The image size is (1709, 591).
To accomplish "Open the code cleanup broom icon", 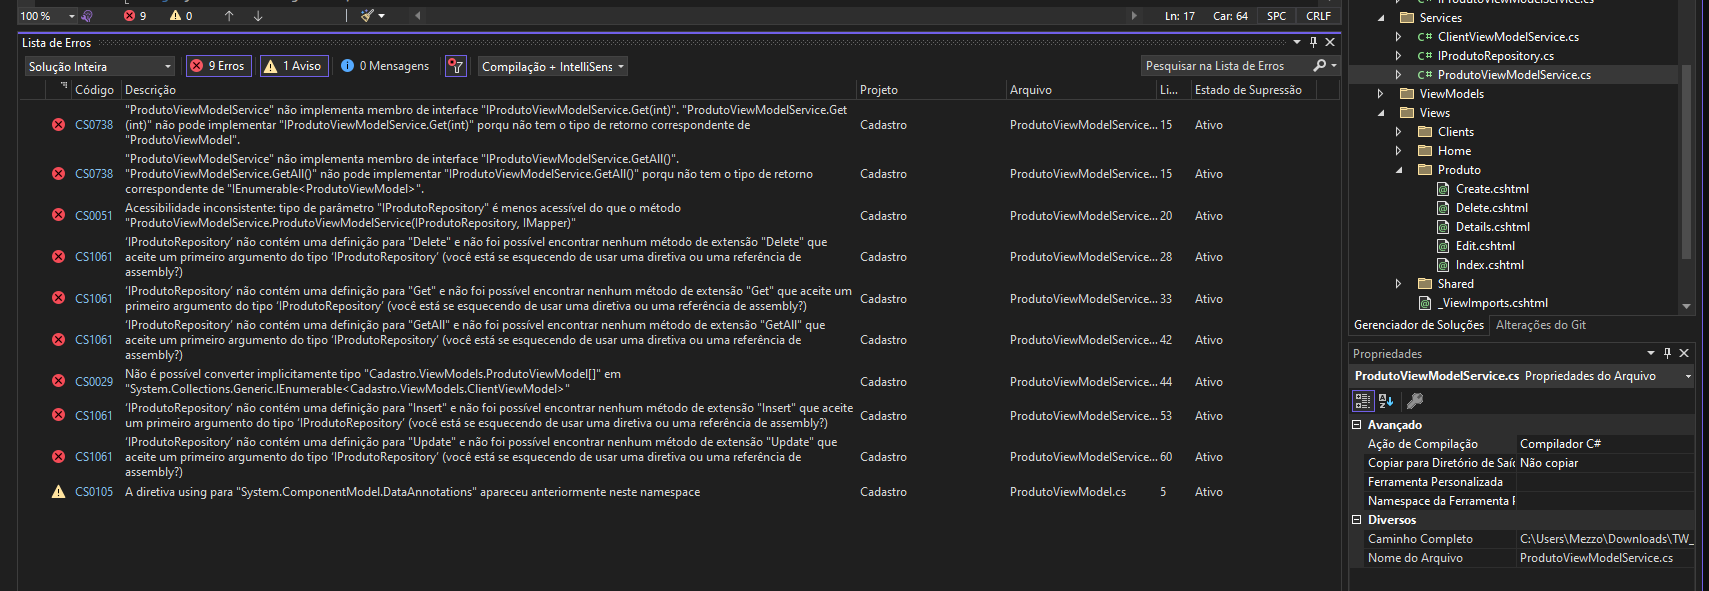I will (368, 15).
